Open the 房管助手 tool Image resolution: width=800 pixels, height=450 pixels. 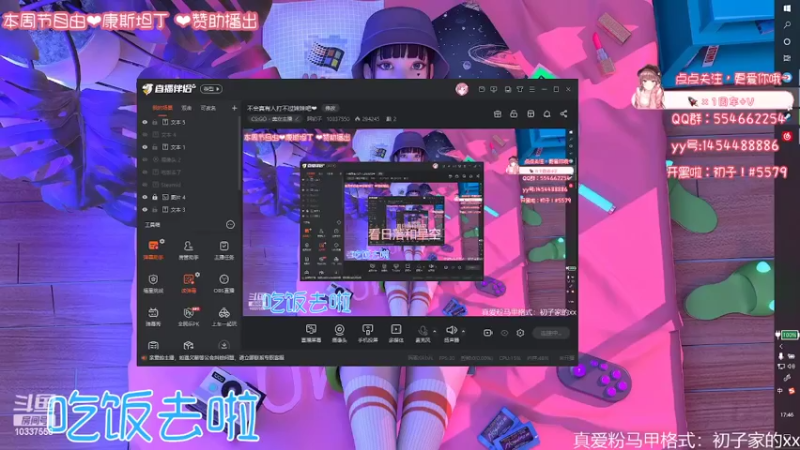[188, 250]
